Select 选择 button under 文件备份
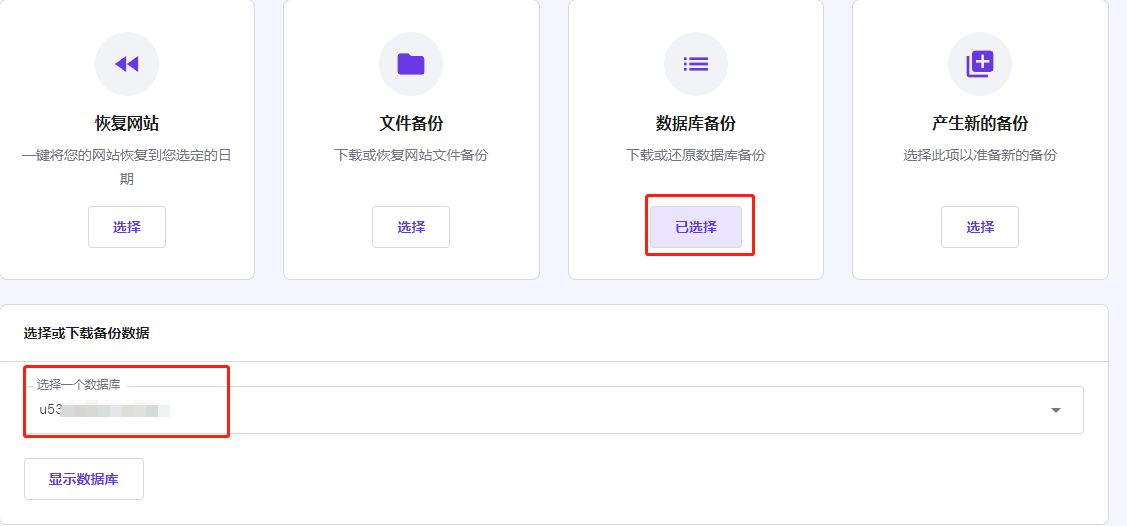This screenshot has height=526, width=1127. [411, 227]
